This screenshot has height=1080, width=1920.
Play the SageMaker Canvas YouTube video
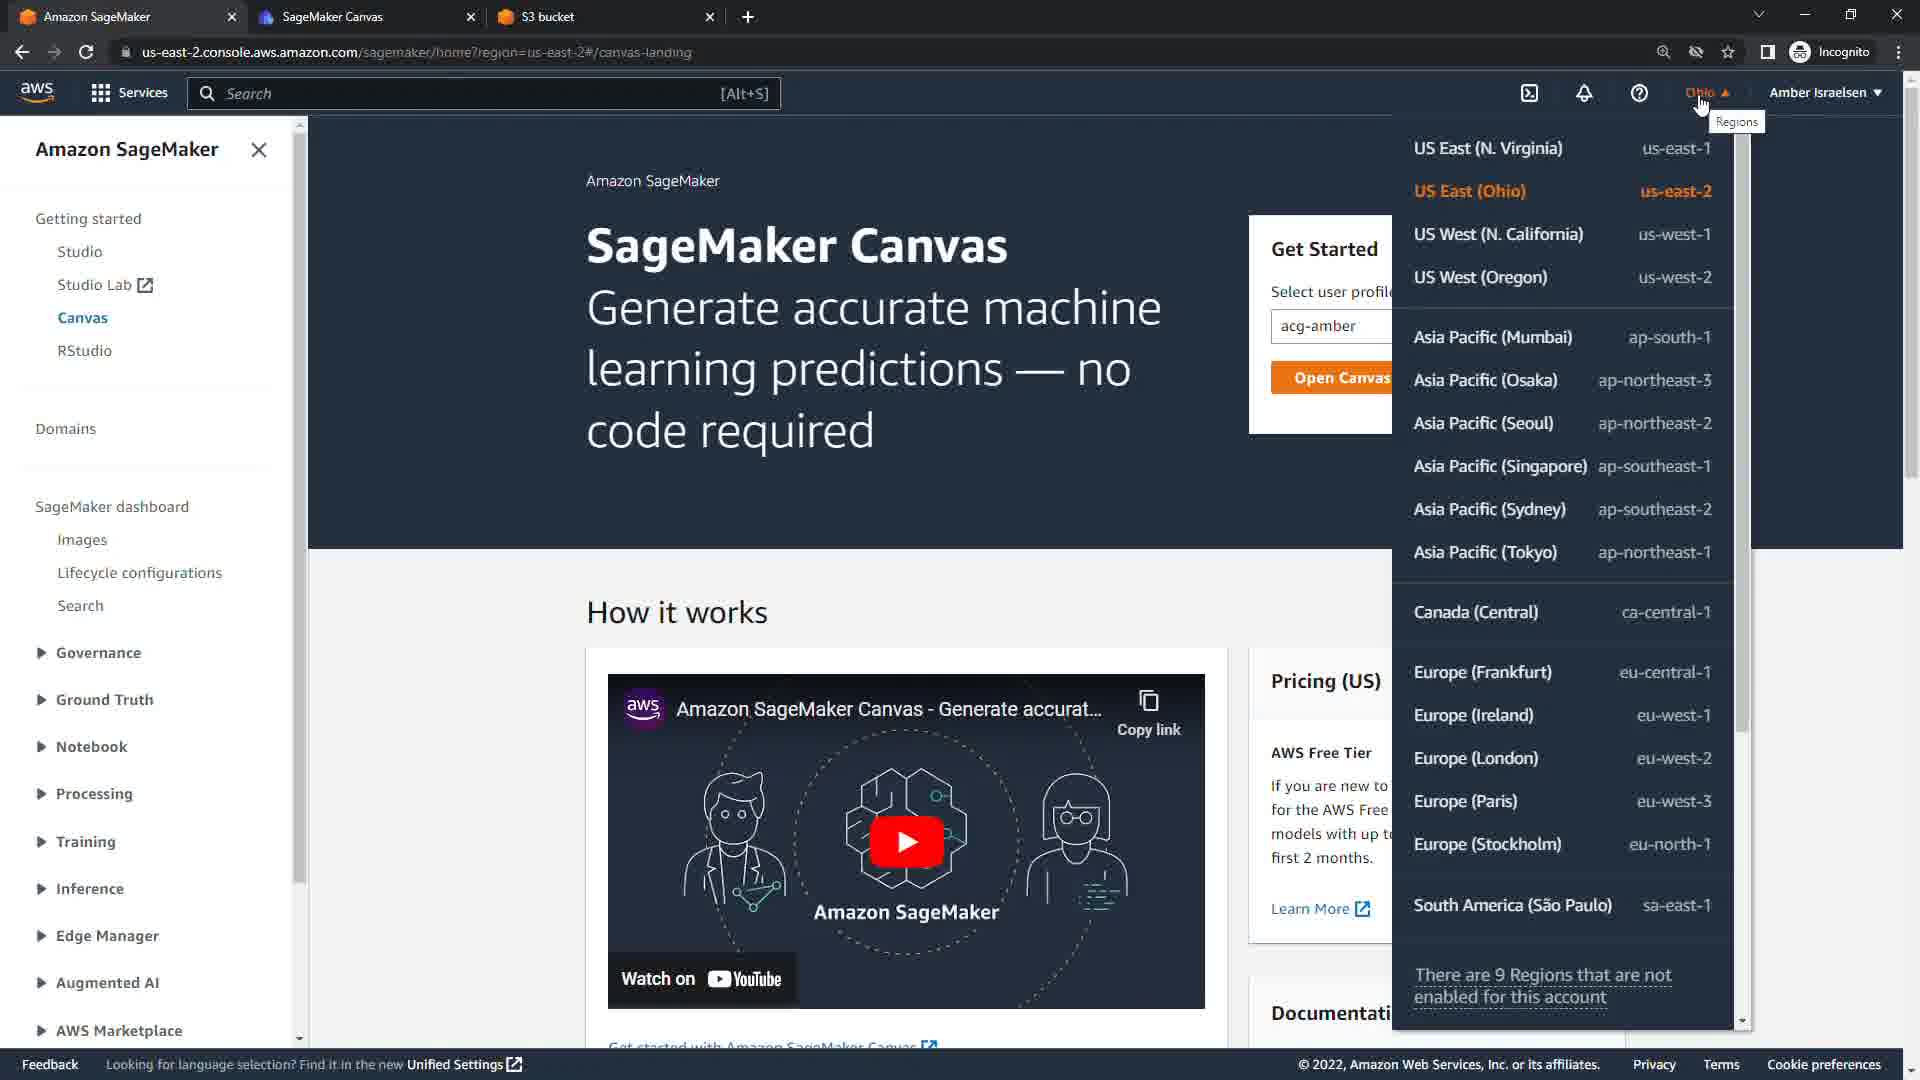tap(906, 841)
